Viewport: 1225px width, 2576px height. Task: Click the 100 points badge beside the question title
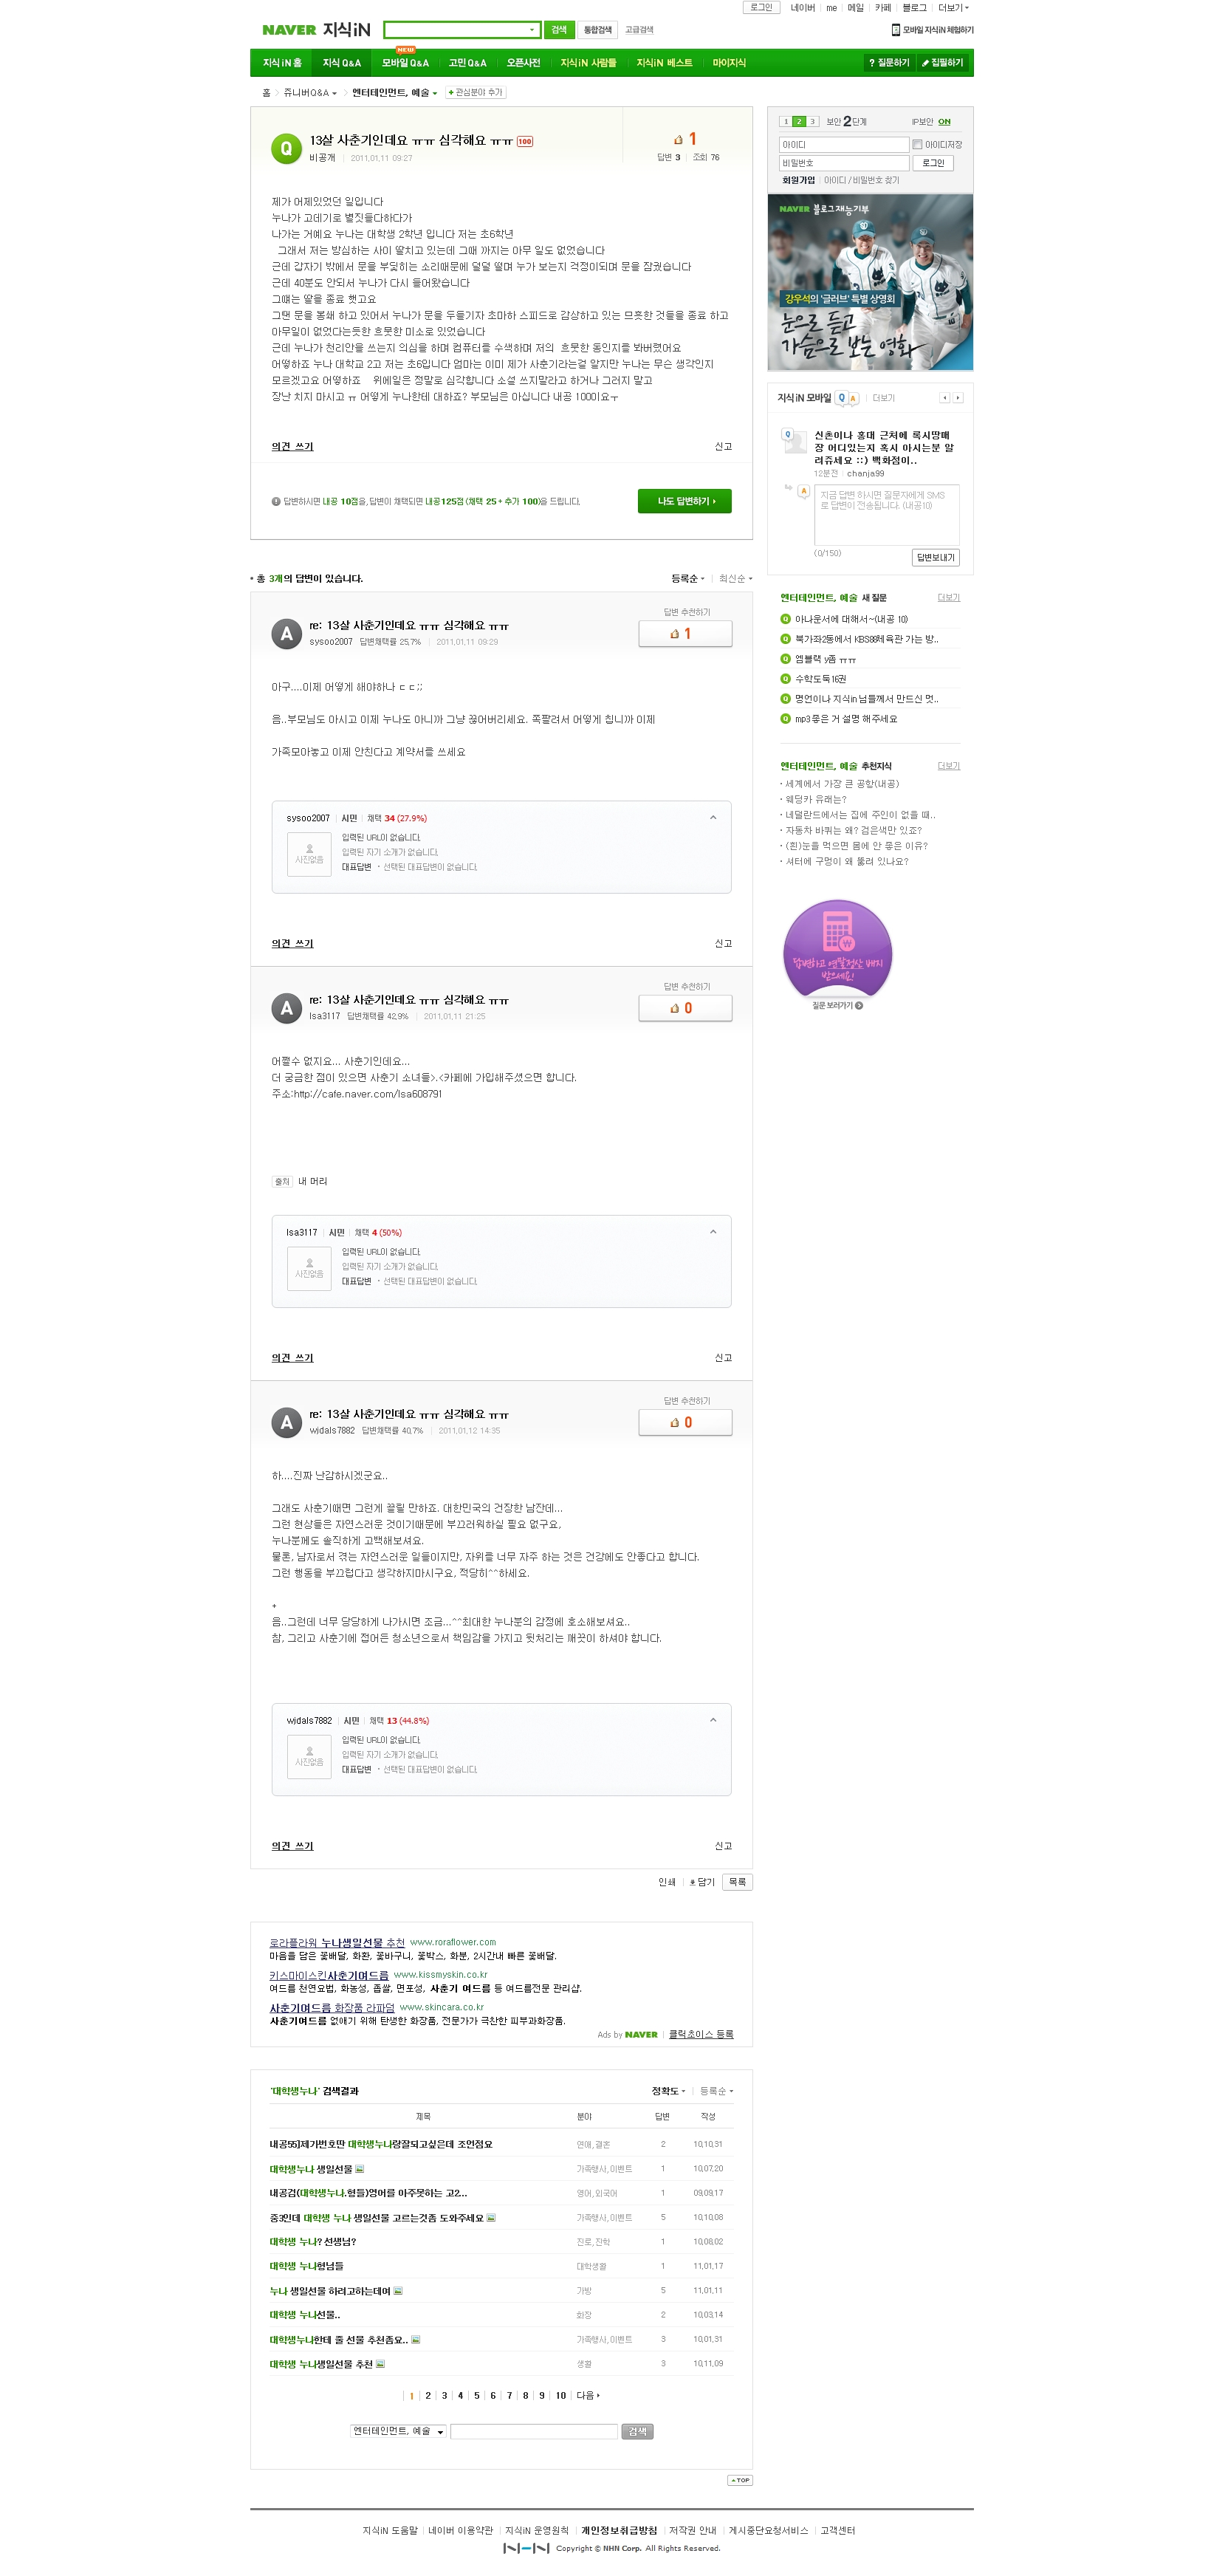coord(524,142)
